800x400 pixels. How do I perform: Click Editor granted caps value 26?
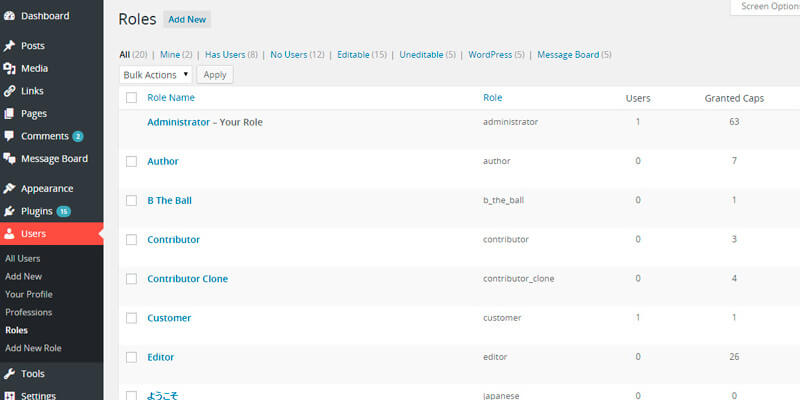pos(734,357)
